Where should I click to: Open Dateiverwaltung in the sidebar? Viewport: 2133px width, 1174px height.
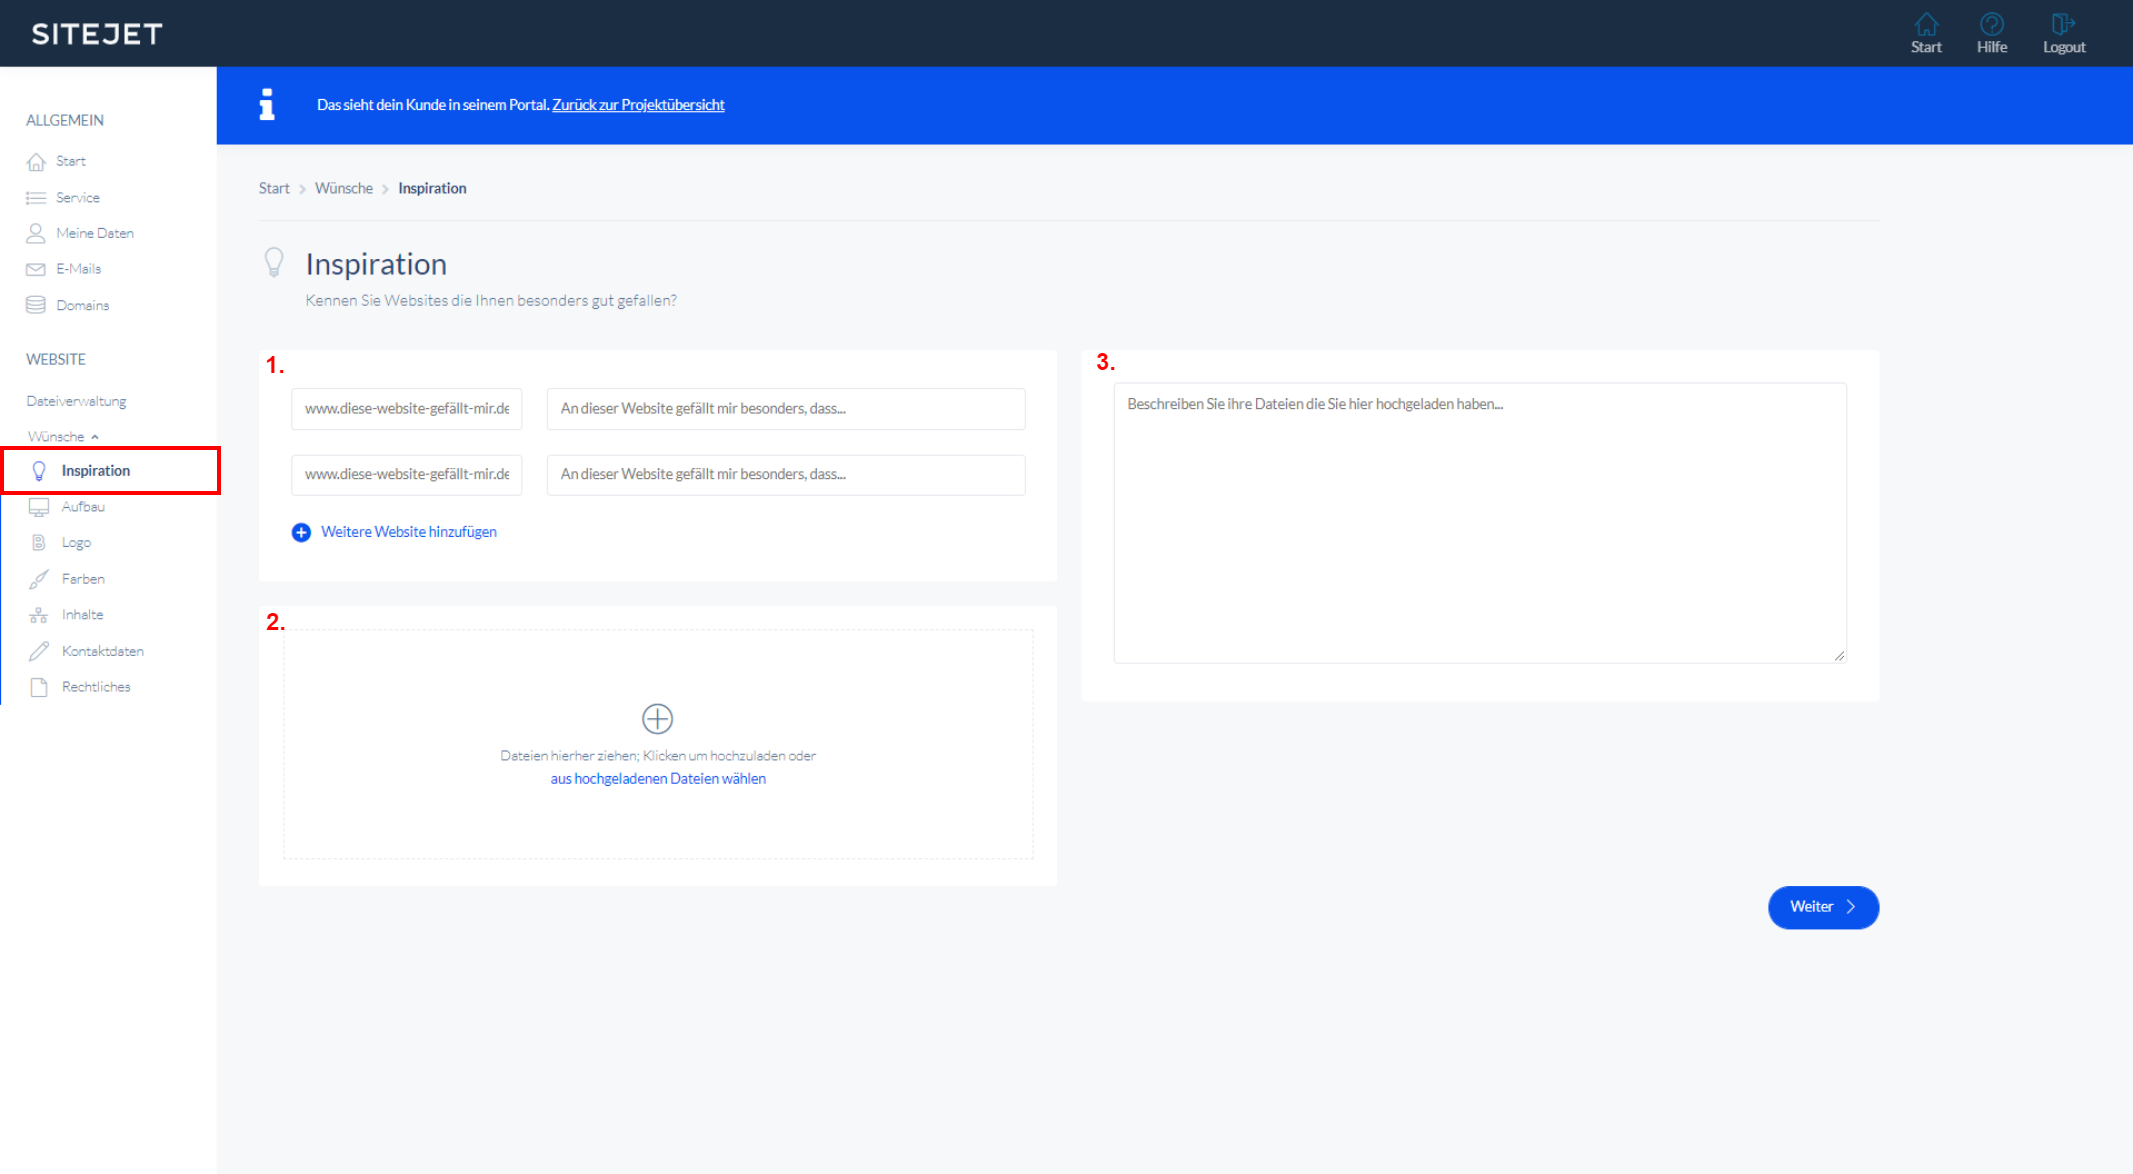(76, 401)
